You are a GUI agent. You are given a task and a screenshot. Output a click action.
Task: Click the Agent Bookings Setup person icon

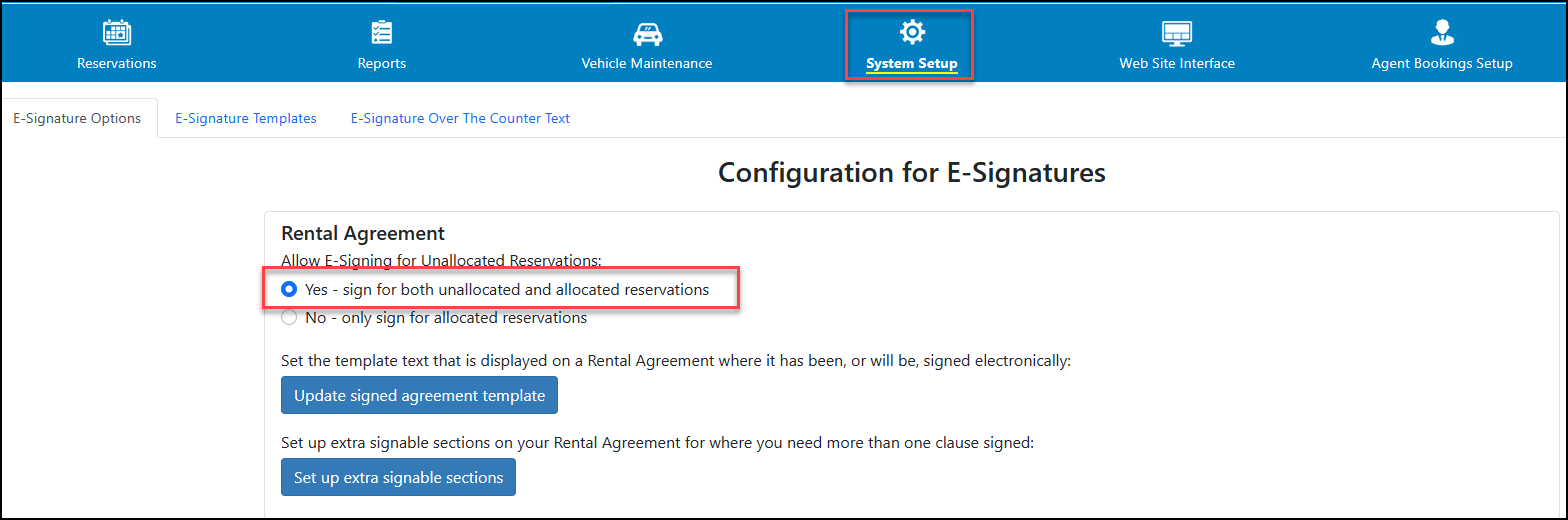click(x=1441, y=33)
